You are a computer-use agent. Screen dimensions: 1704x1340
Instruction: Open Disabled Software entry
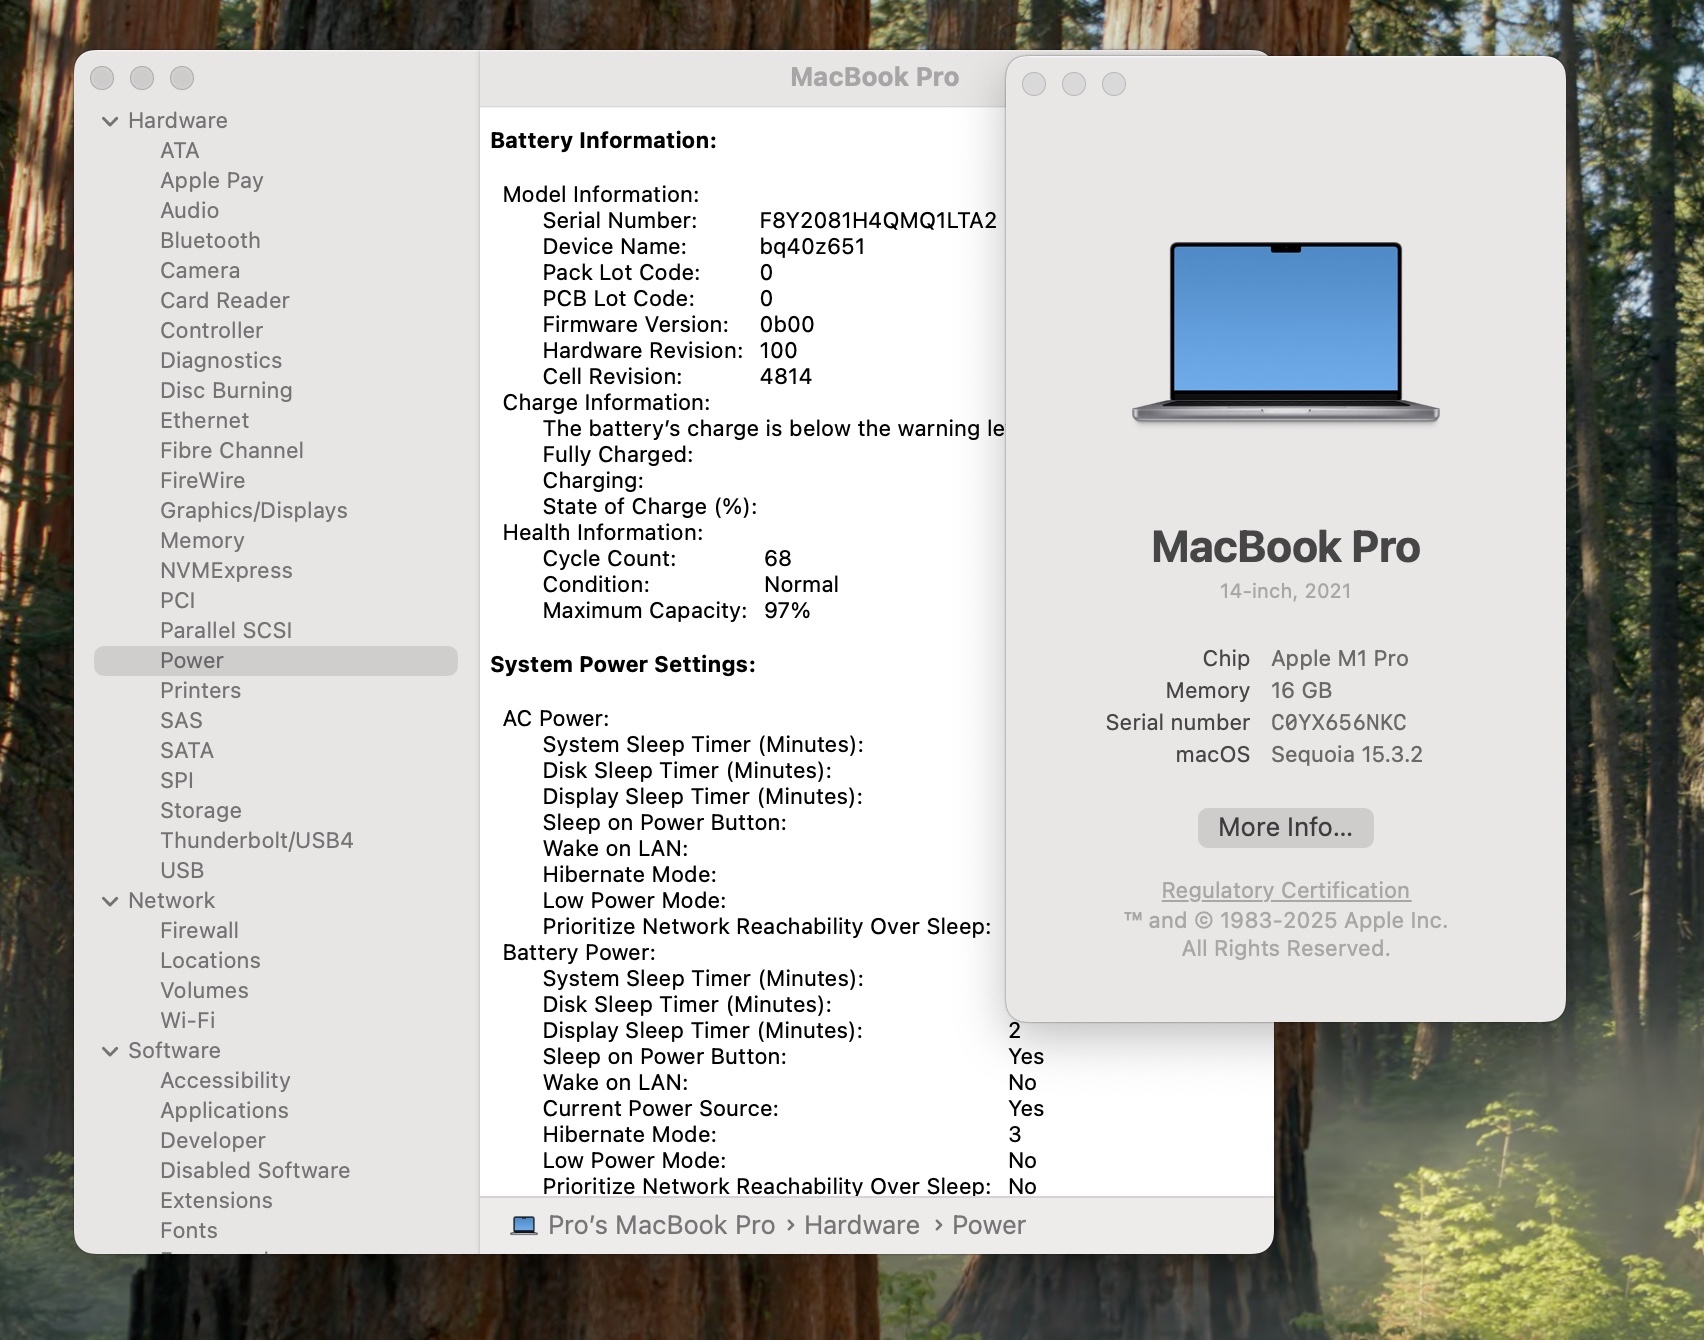coord(256,1171)
